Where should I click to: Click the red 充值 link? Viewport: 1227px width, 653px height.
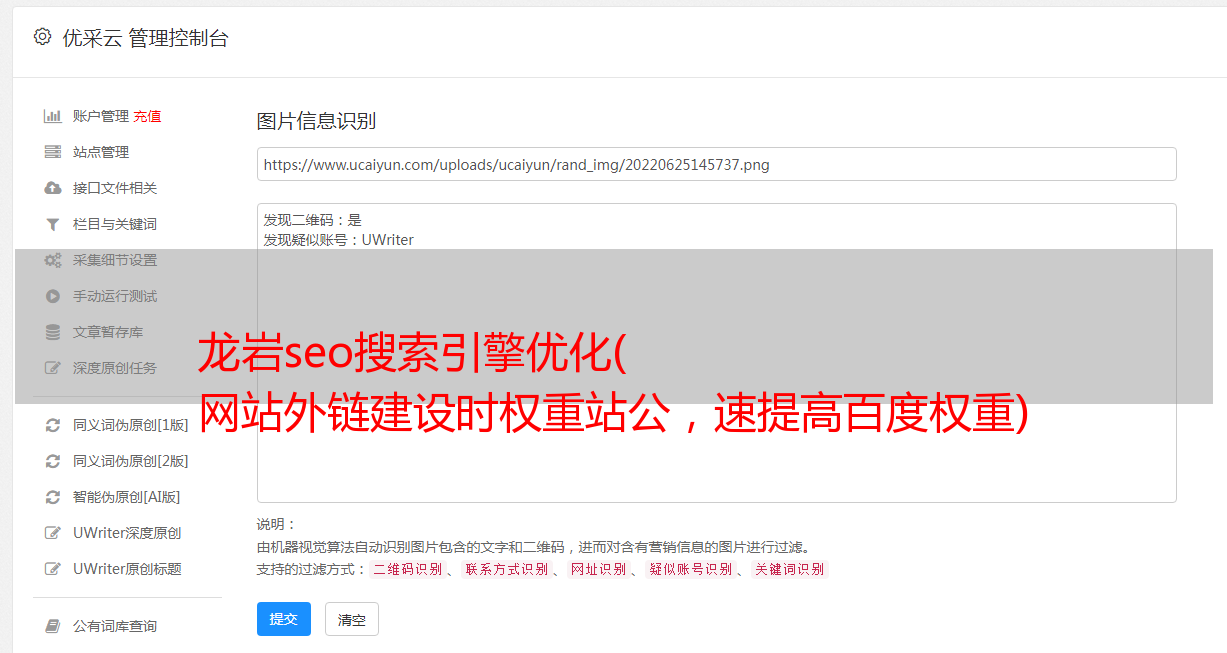(x=147, y=116)
